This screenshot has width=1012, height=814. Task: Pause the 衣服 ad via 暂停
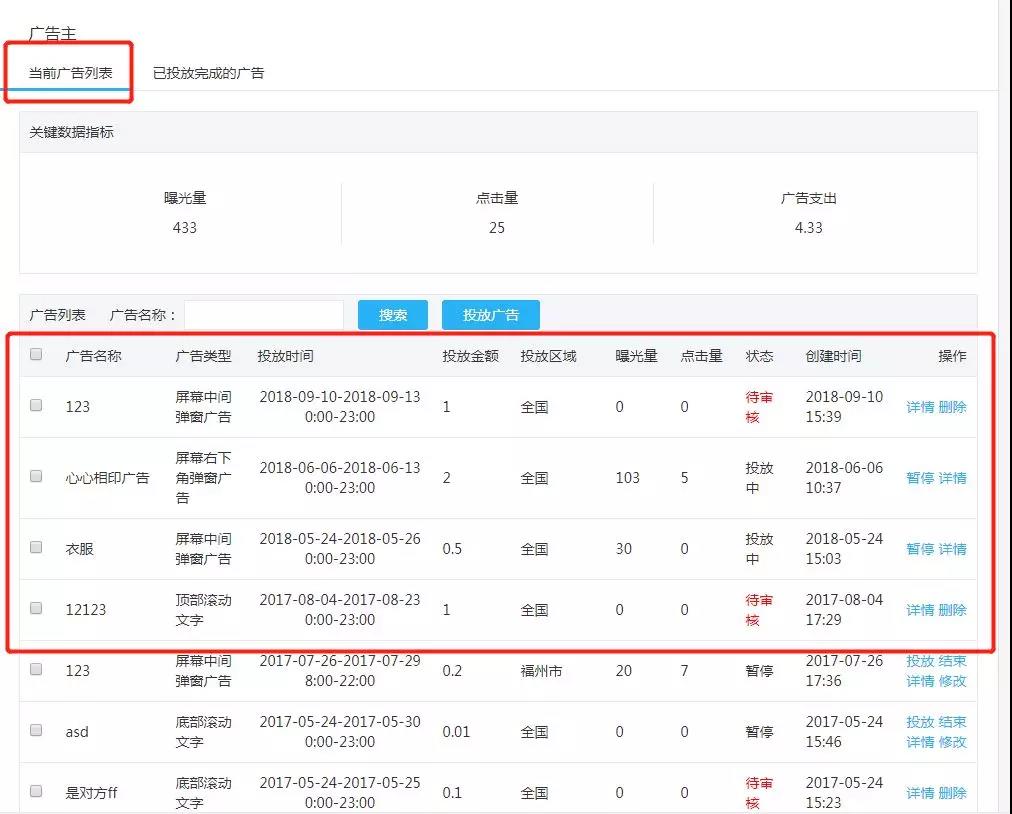coord(920,549)
